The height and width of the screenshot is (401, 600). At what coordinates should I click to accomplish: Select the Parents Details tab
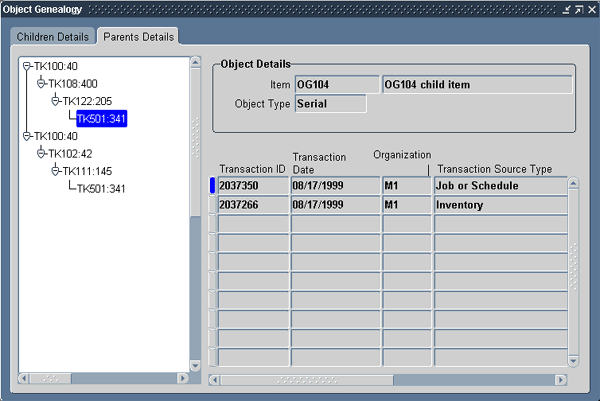138,37
